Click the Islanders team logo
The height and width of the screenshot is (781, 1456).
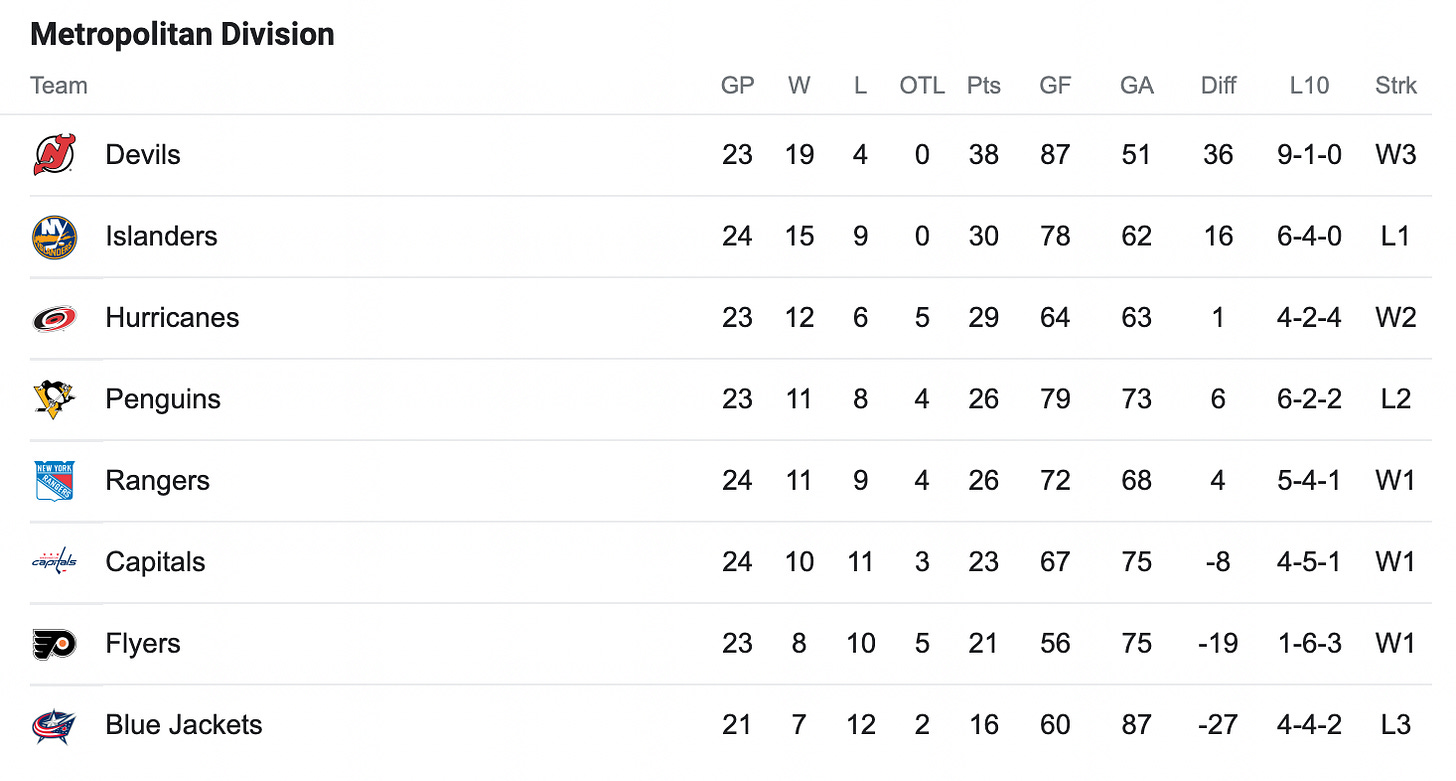54,237
